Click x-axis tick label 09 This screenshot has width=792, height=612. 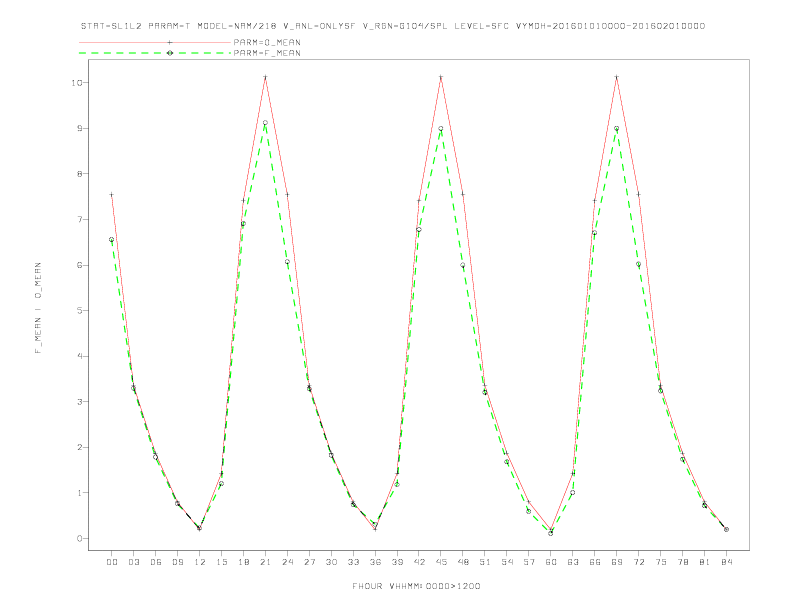177,562
